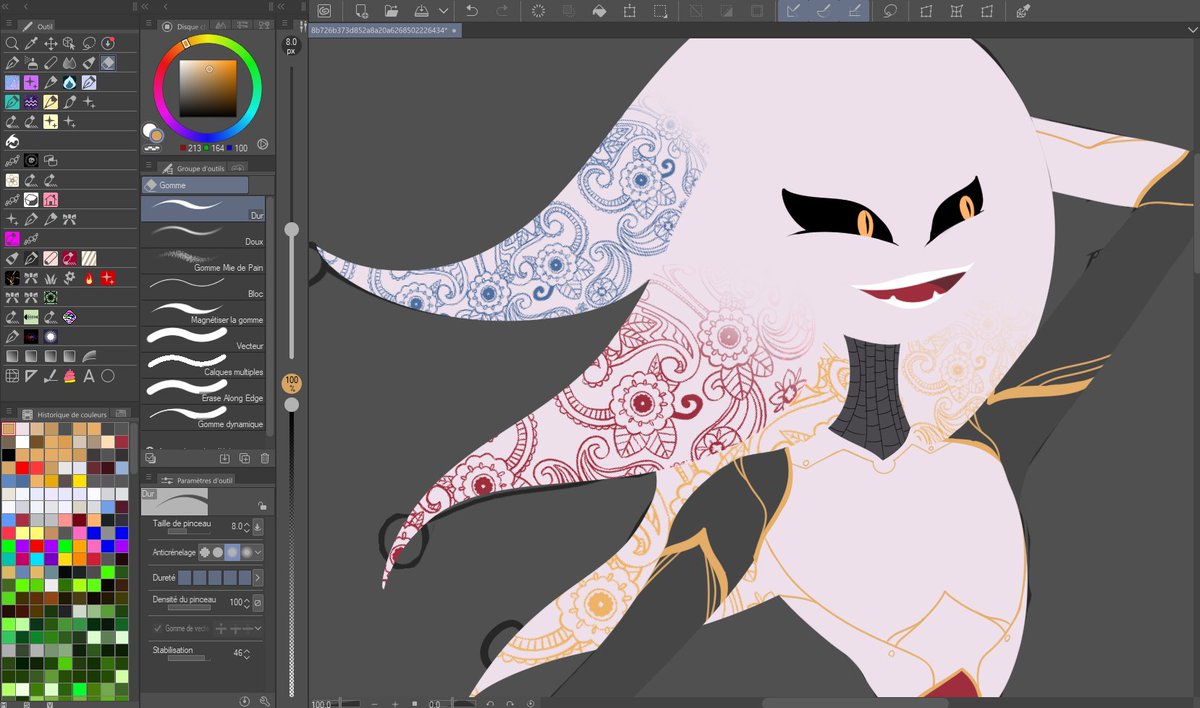Switch to Disque chromatique tab

(x=182, y=27)
